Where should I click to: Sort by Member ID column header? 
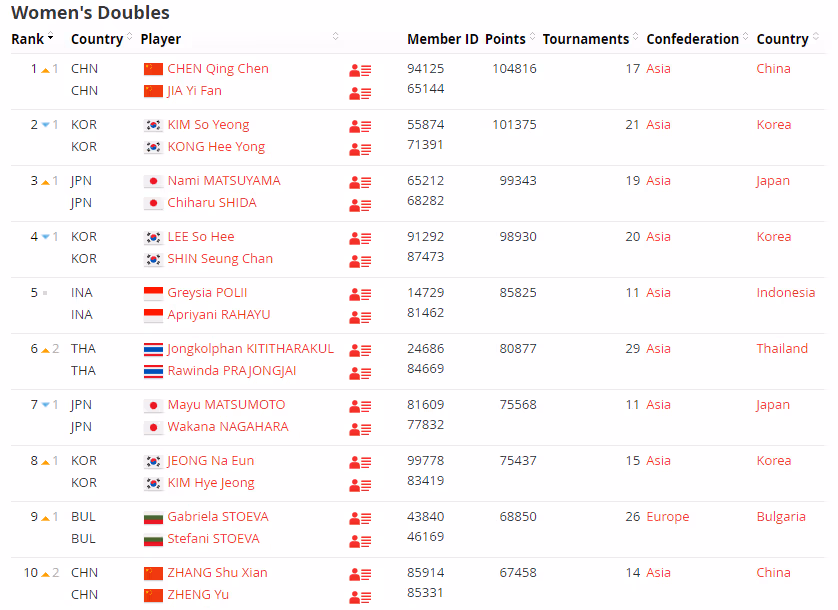tap(442, 39)
